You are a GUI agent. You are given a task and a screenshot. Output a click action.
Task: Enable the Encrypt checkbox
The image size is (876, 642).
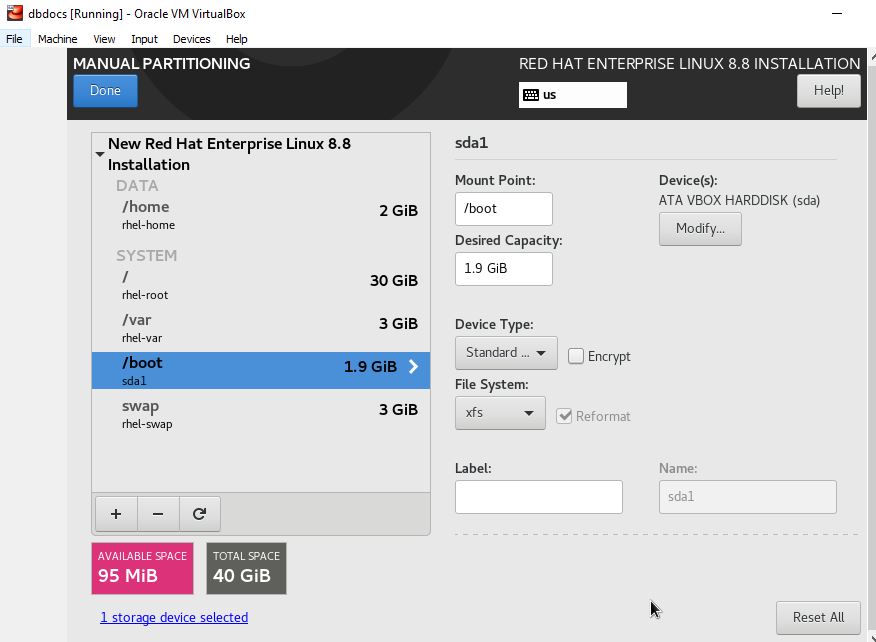pos(575,356)
